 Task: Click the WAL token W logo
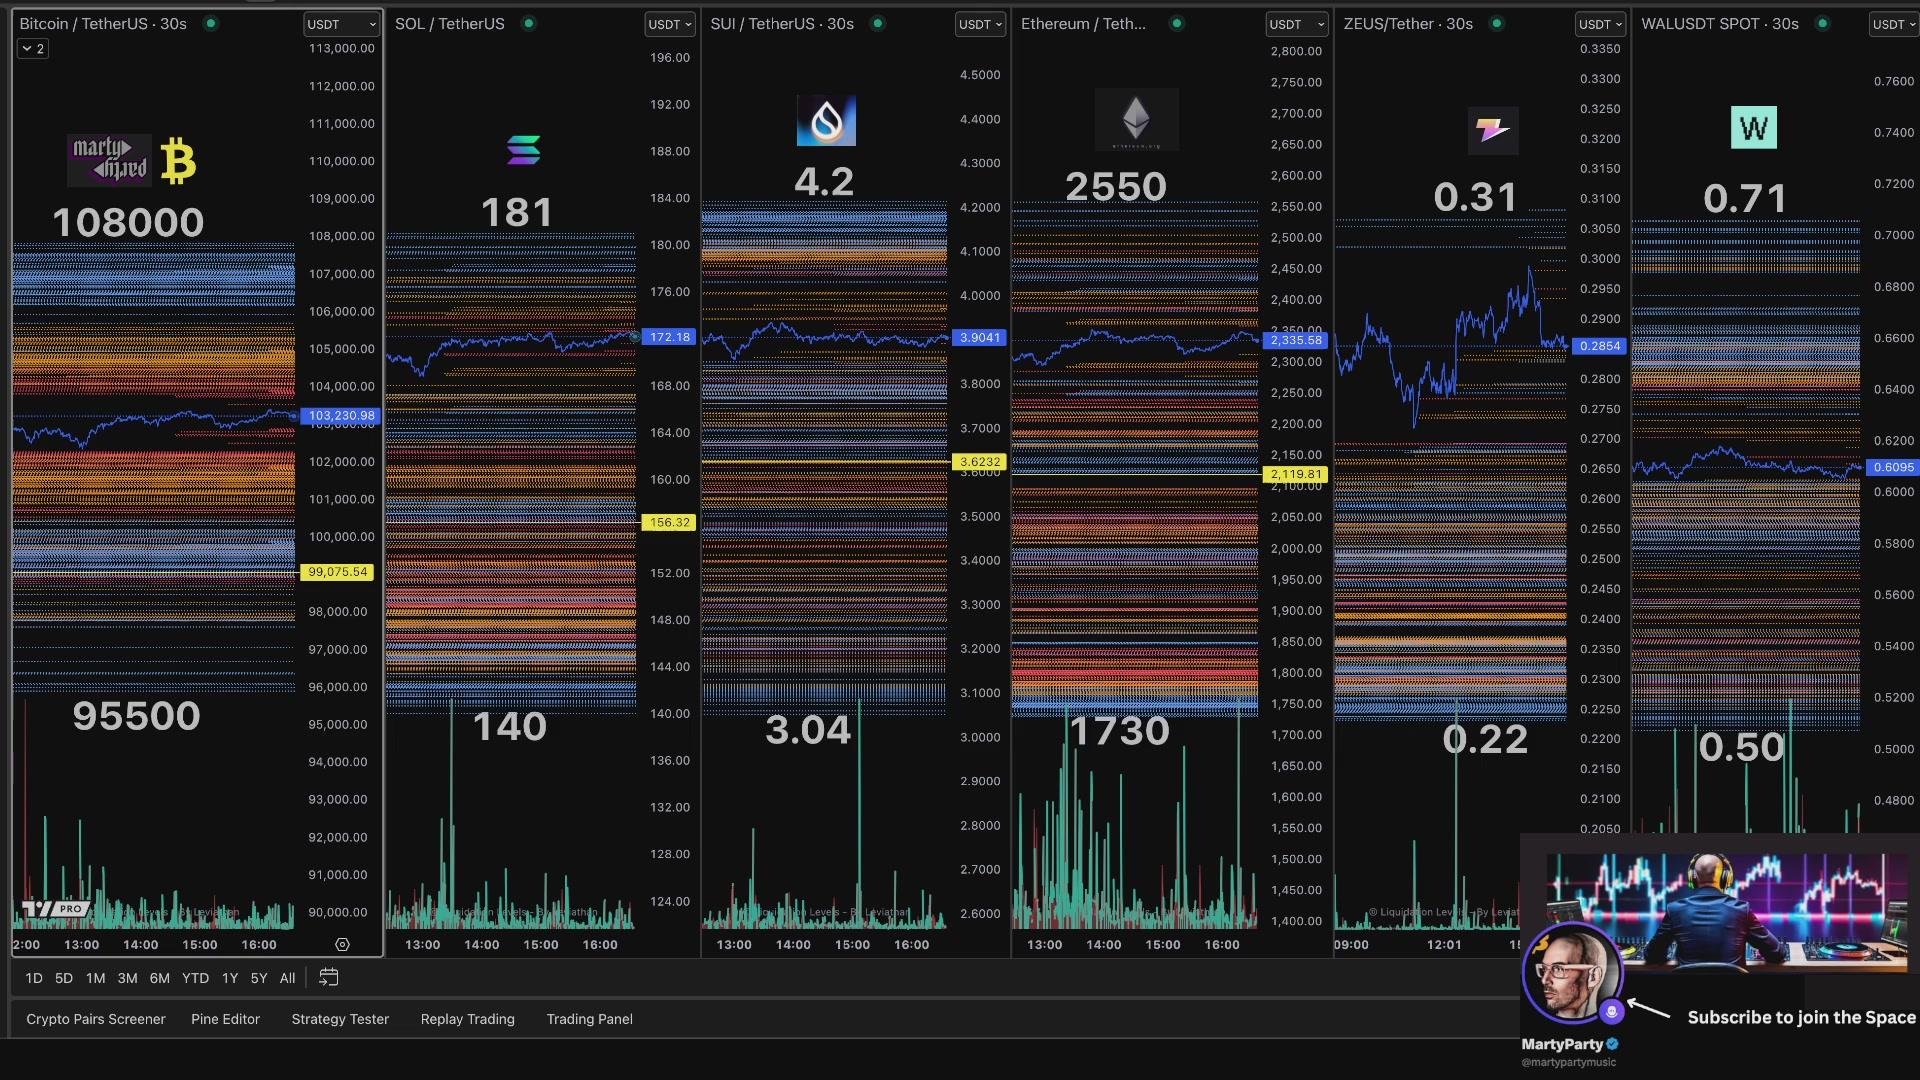(1753, 128)
